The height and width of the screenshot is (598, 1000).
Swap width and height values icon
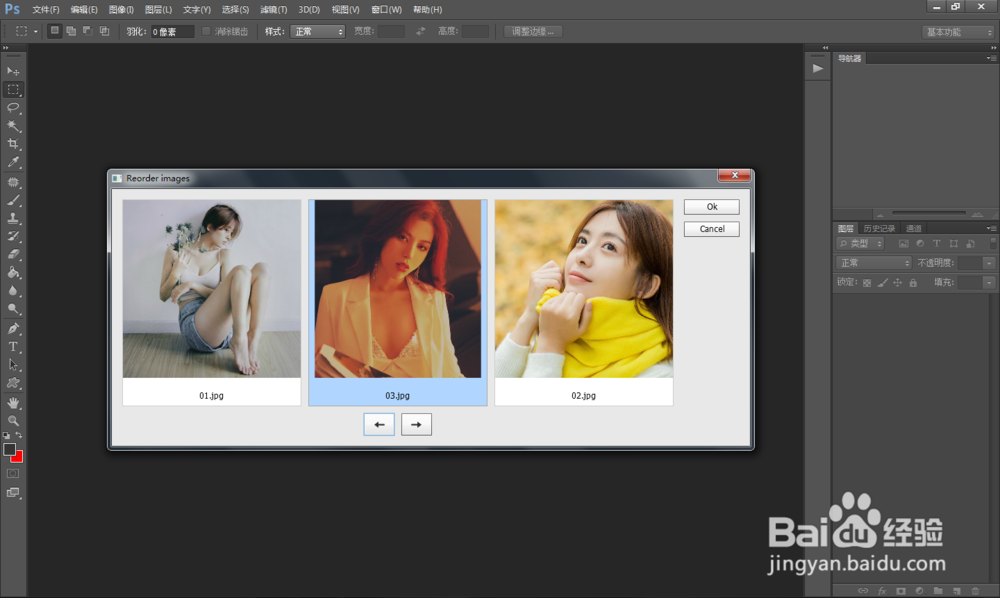(x=420, y=31)
